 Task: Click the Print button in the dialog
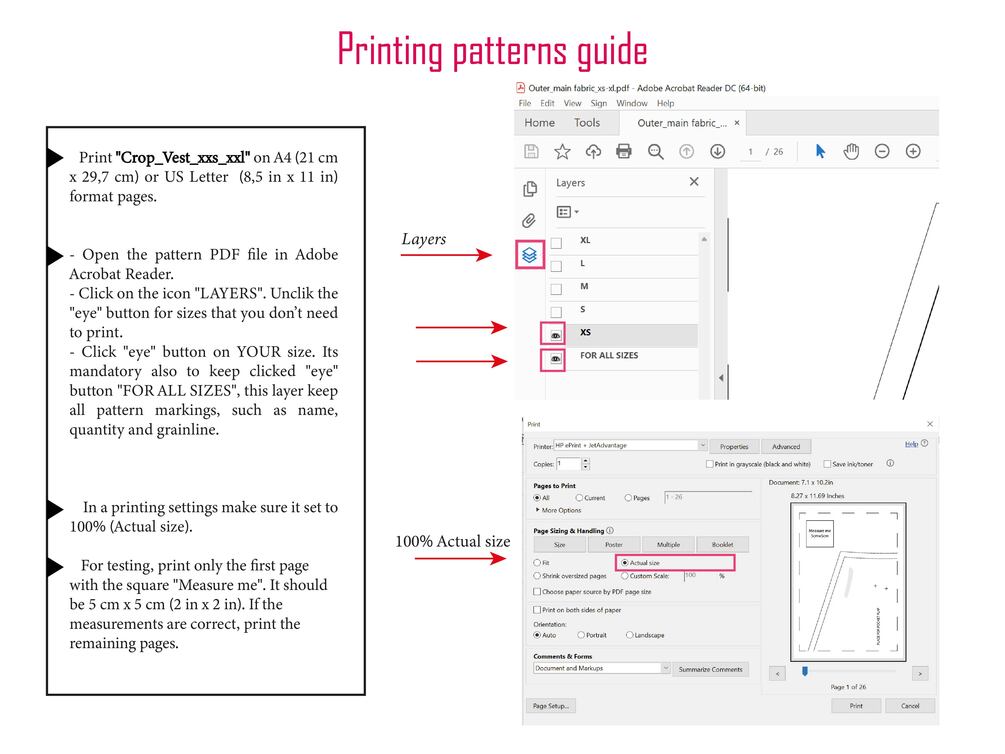856,706
